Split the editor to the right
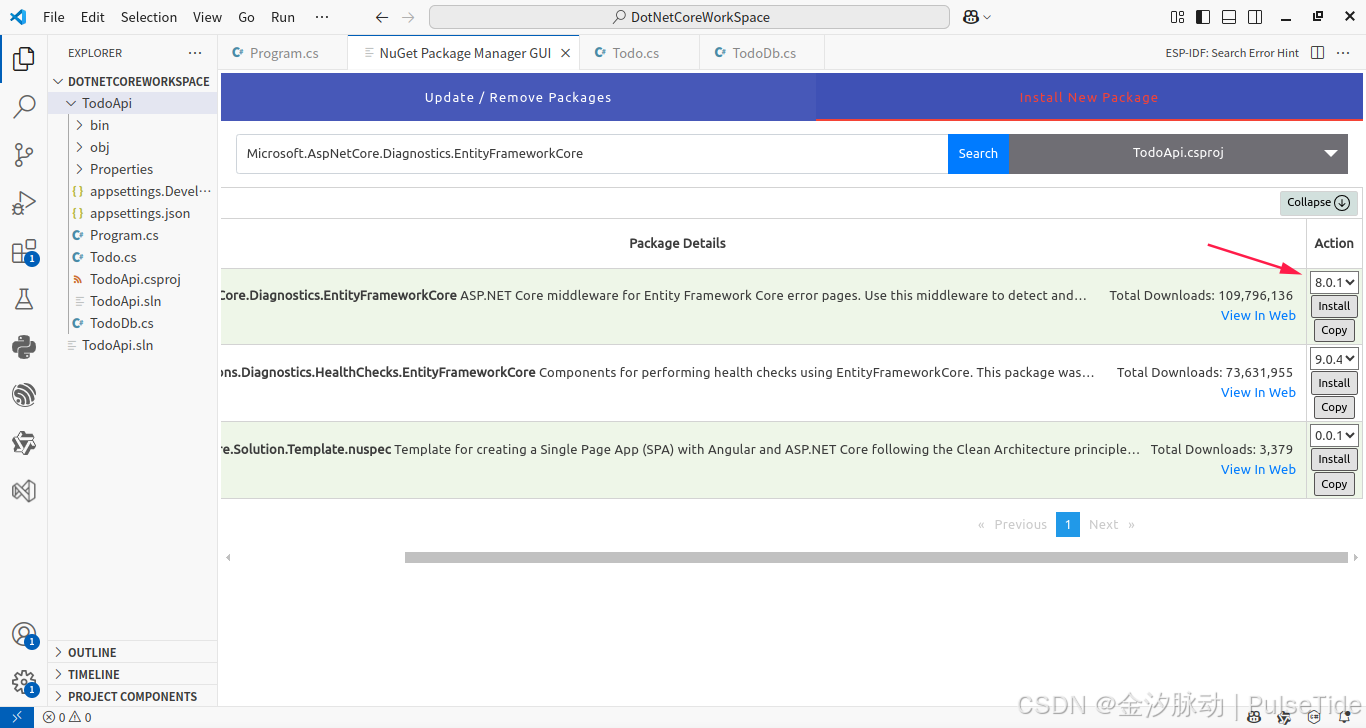 click(1318, 53)
